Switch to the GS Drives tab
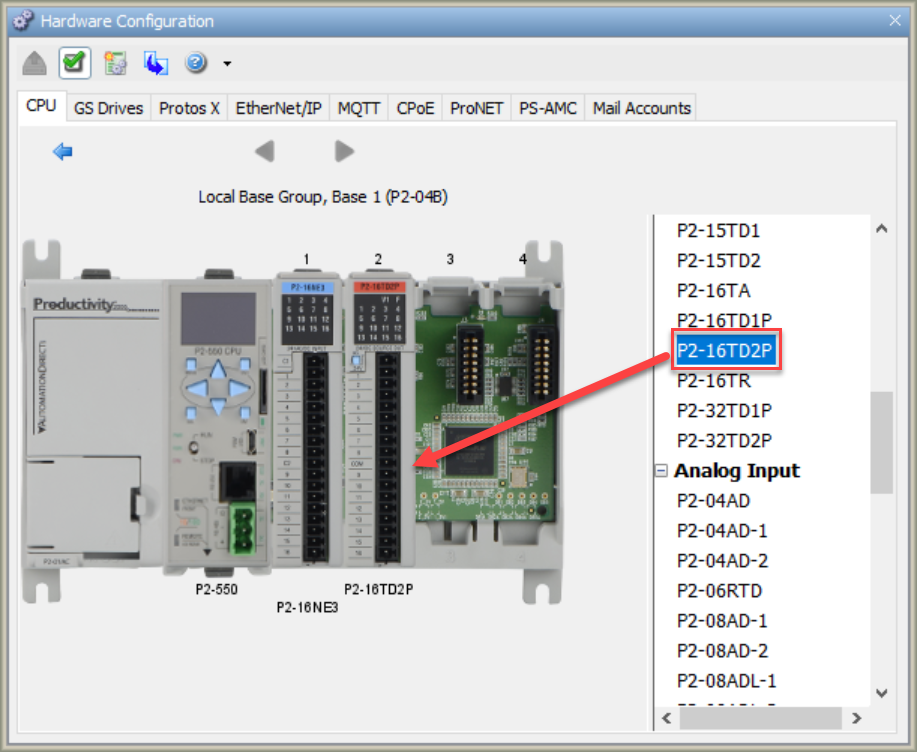The image size is (917, 752). click(108, 108)
